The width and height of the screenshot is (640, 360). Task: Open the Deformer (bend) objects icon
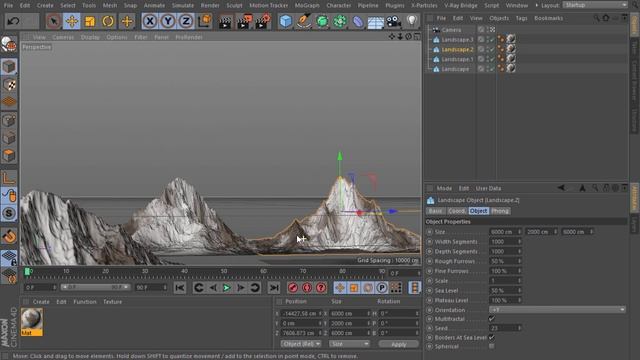point(358,21)
